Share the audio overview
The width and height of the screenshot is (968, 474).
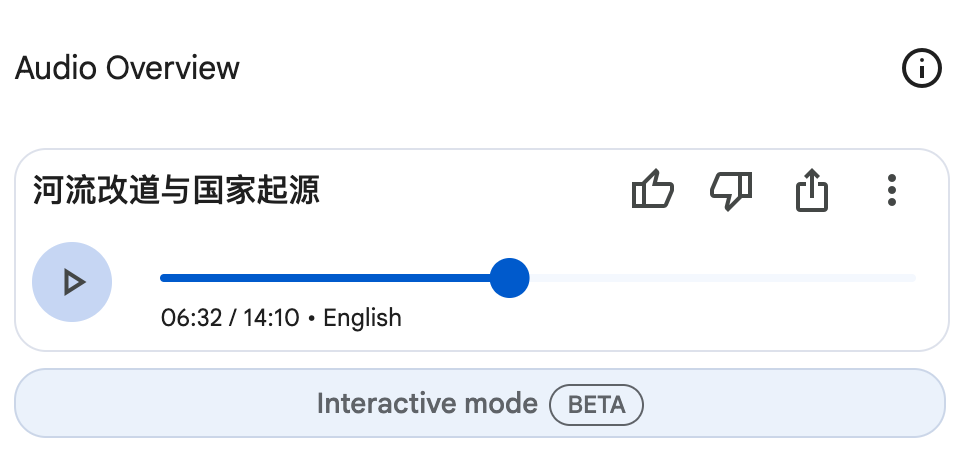coord(812,190)
